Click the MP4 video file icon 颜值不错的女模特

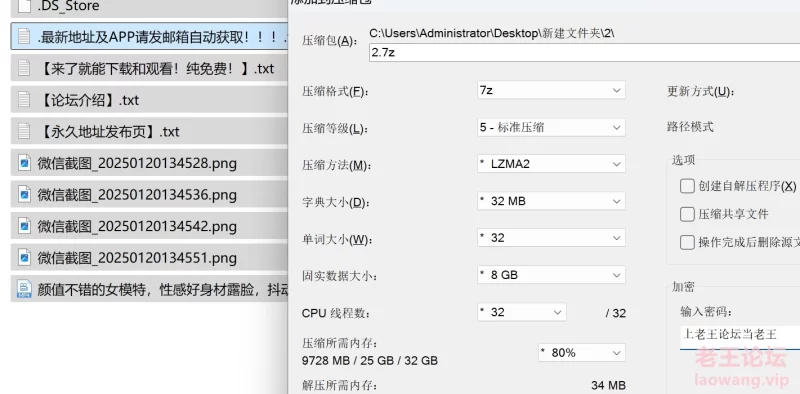[x=24, y=289]
